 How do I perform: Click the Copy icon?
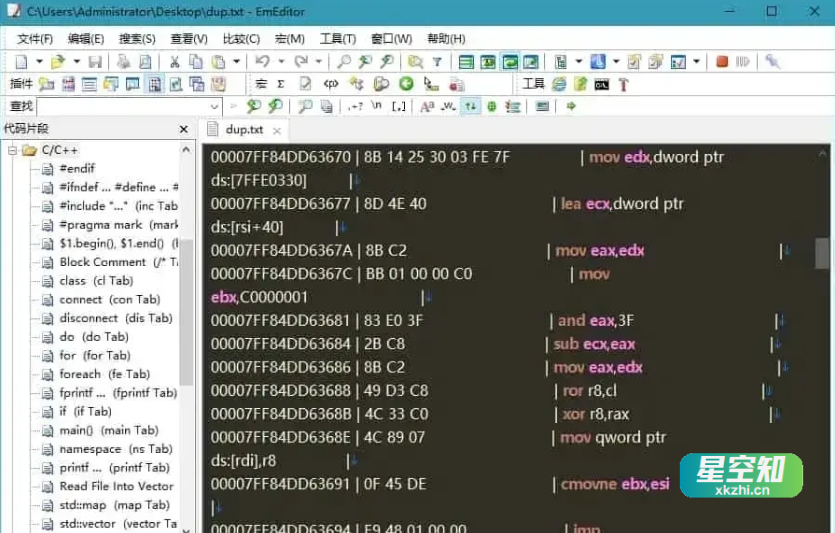(196, 62)
